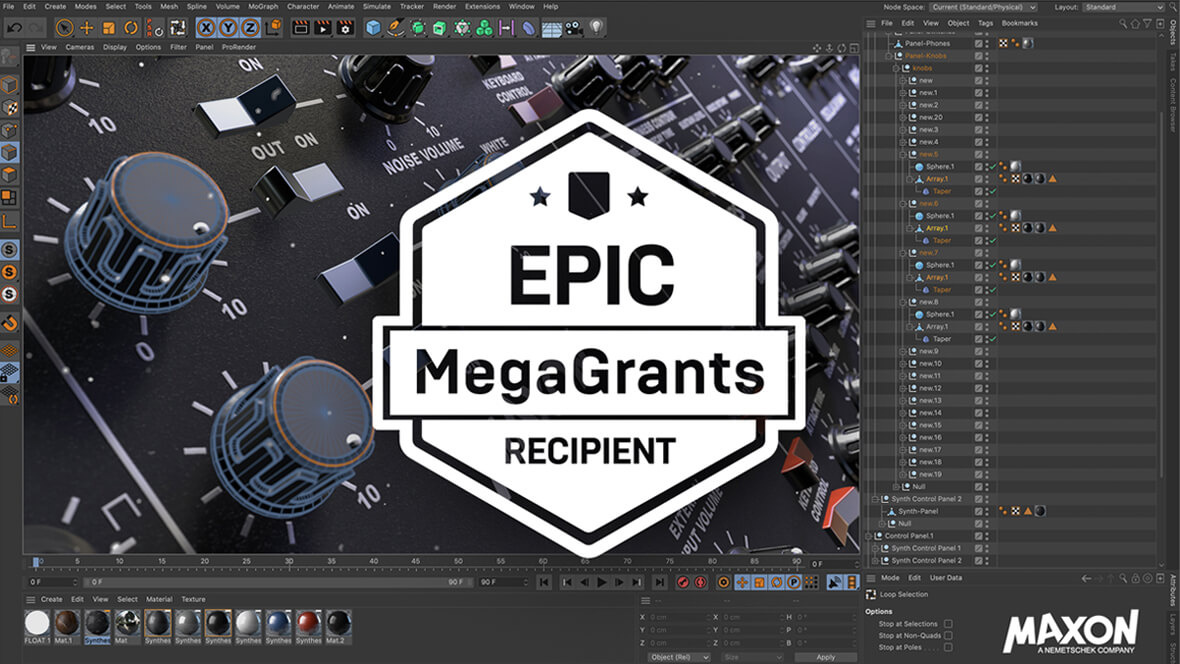Check the Stop at Poles checkbox

coord(948,647)
